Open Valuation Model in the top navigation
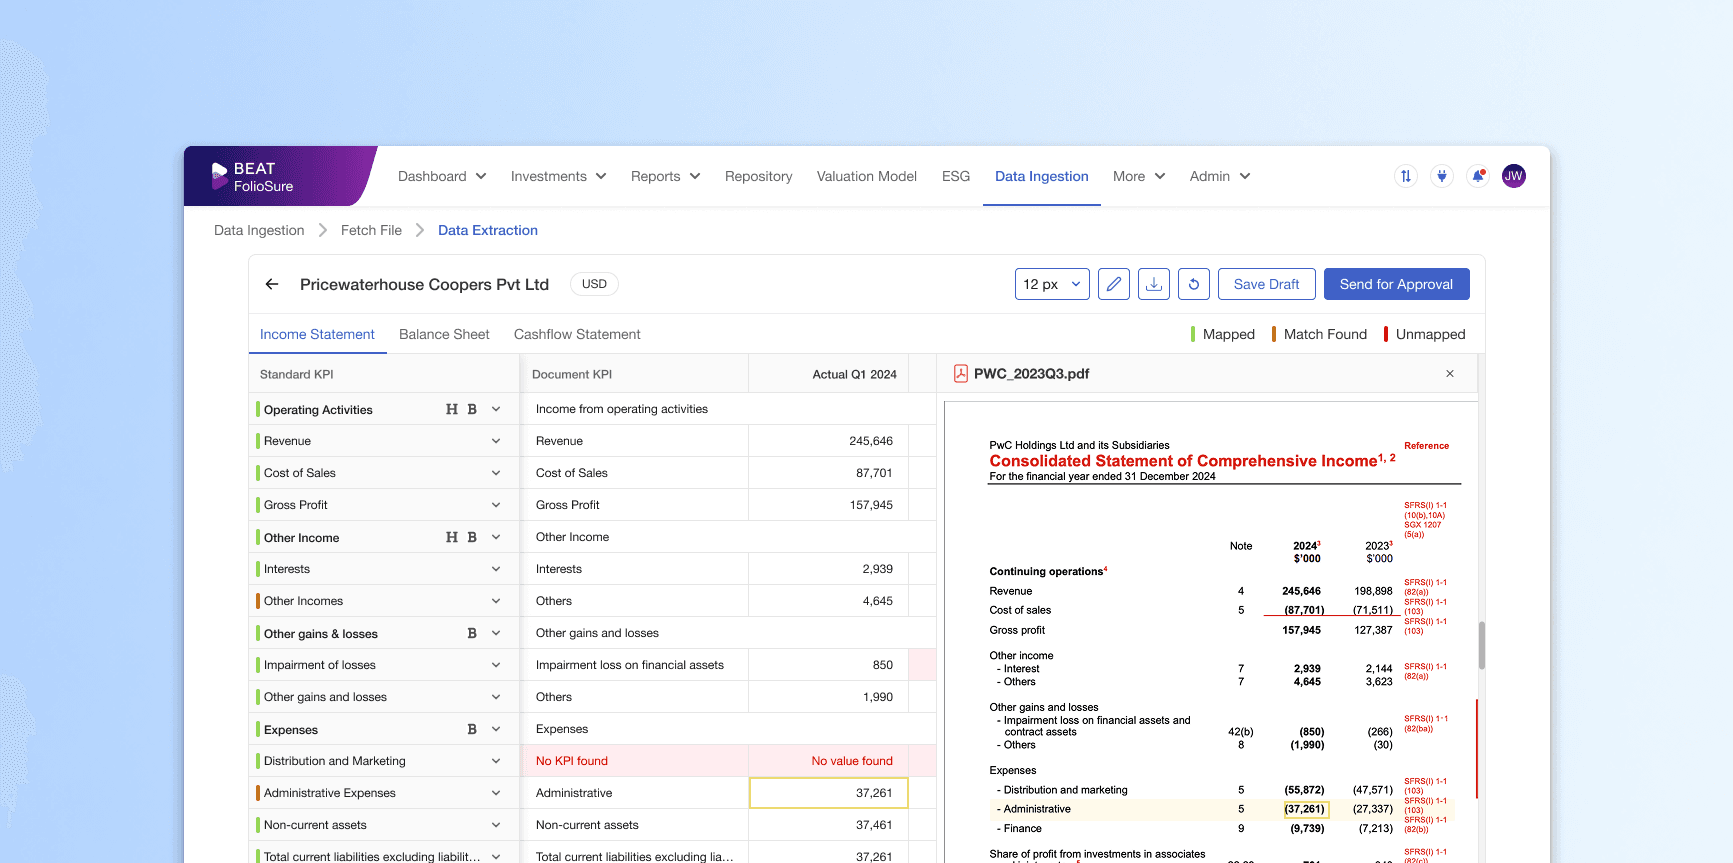The image size is (1733, 863). [x=867, y=176]
